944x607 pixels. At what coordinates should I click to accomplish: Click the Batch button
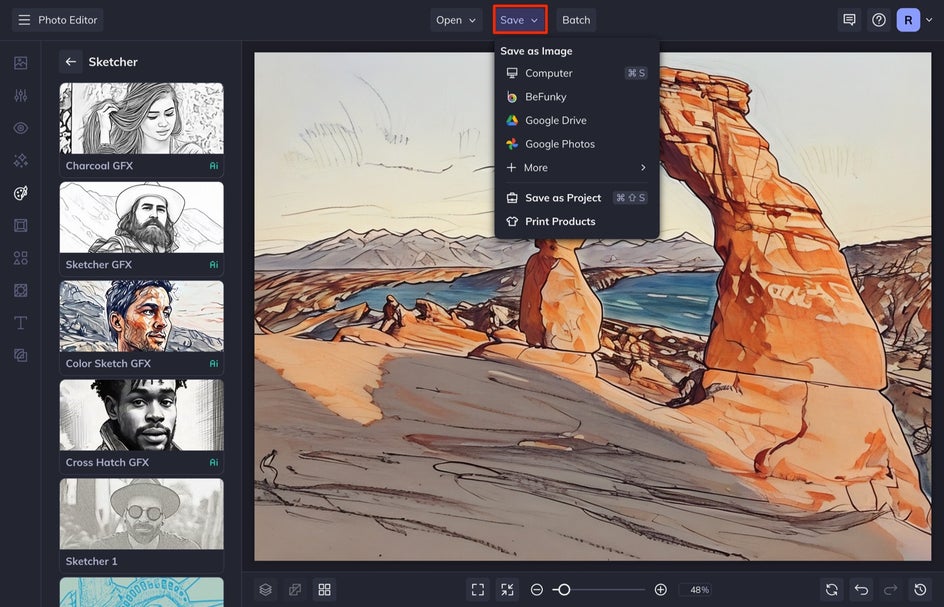pos(576,20)
